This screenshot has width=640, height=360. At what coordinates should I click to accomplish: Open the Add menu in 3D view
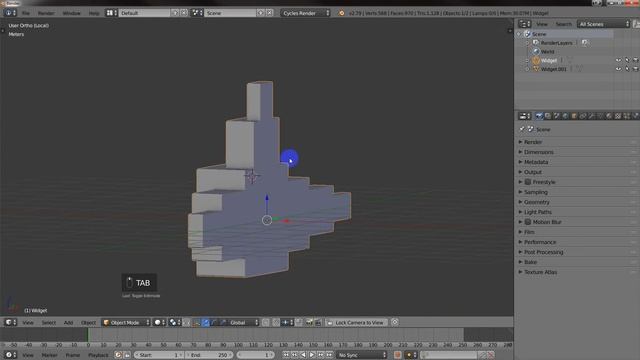click(68, 322)
